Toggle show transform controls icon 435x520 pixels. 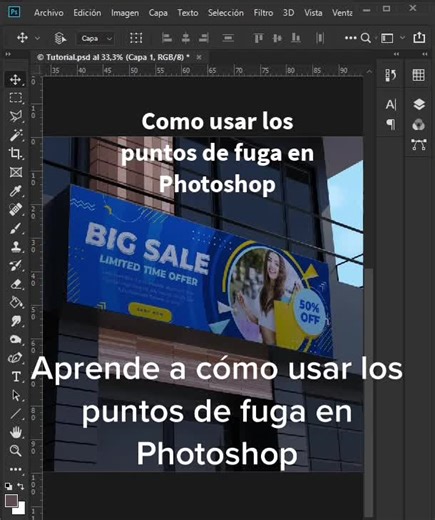[x=136, y=38]
